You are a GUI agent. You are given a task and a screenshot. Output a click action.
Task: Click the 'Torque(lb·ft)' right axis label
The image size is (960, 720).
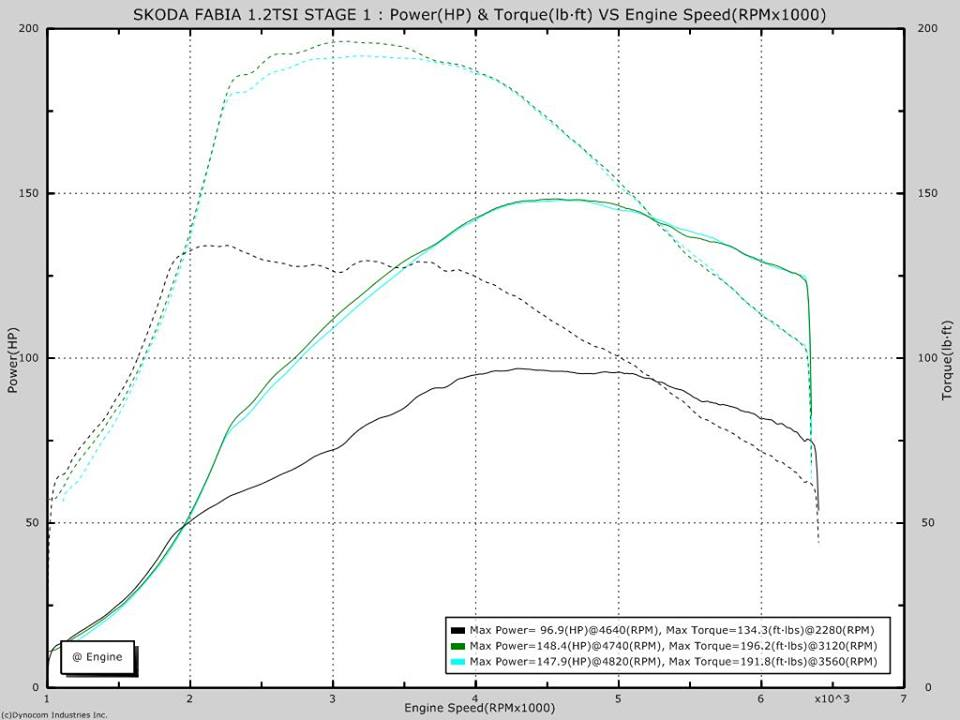coord(948,360)
